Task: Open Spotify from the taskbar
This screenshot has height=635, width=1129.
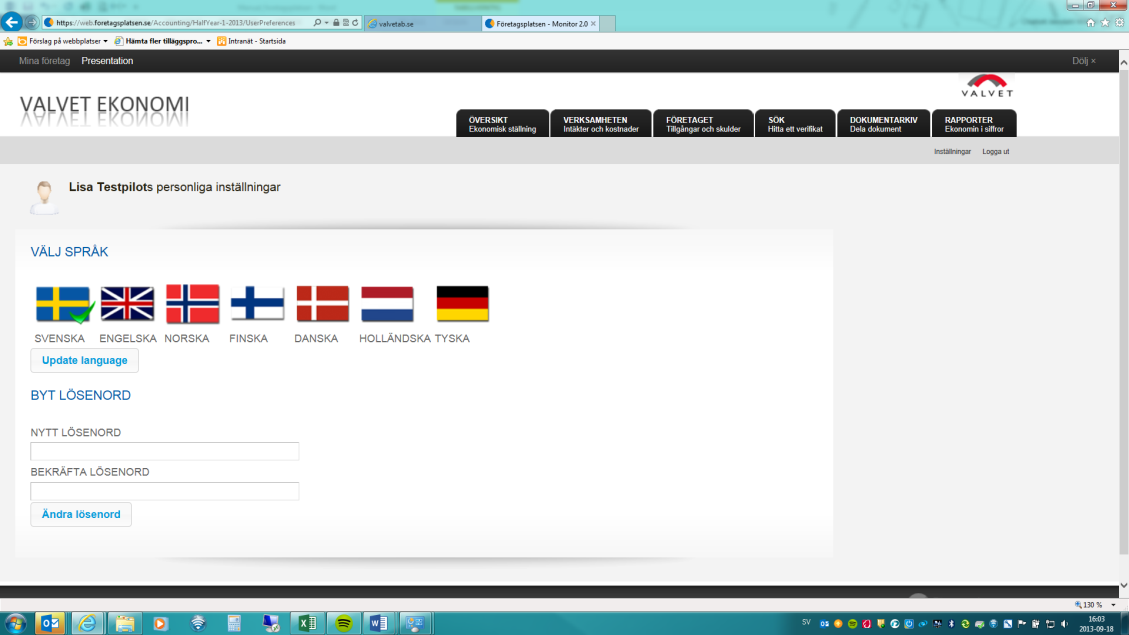Action: 344,623
